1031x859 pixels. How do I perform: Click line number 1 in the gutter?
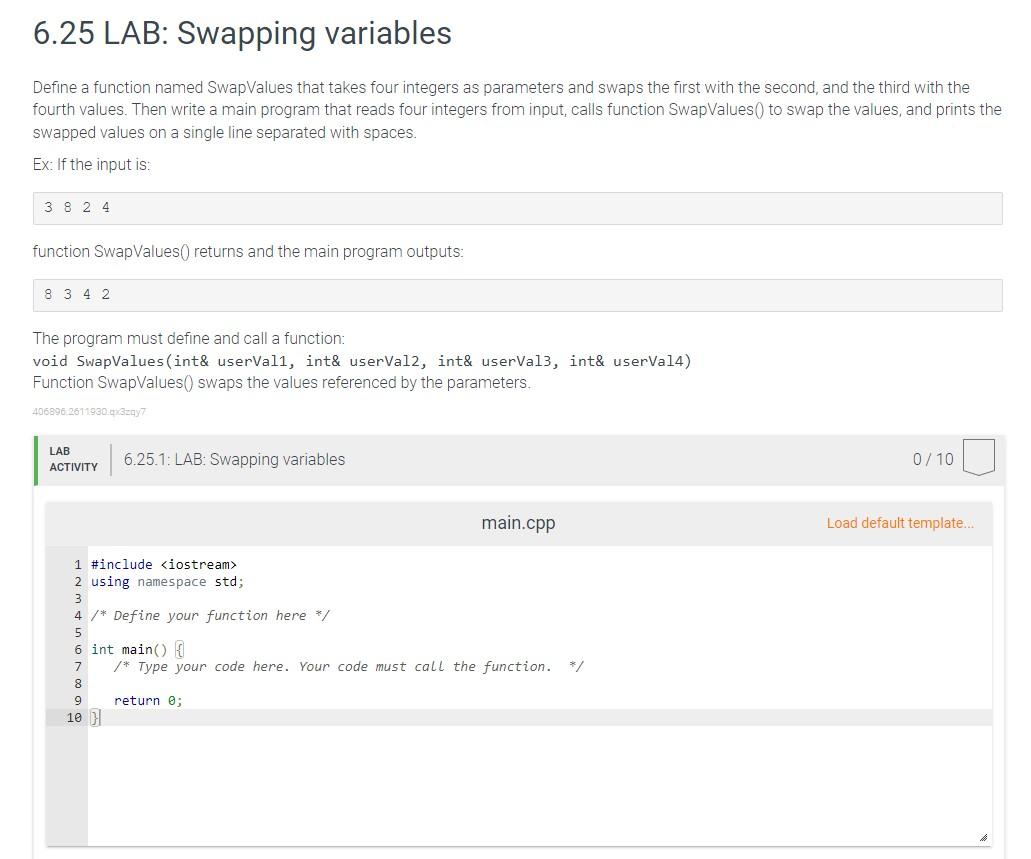[x=78, y=564]
